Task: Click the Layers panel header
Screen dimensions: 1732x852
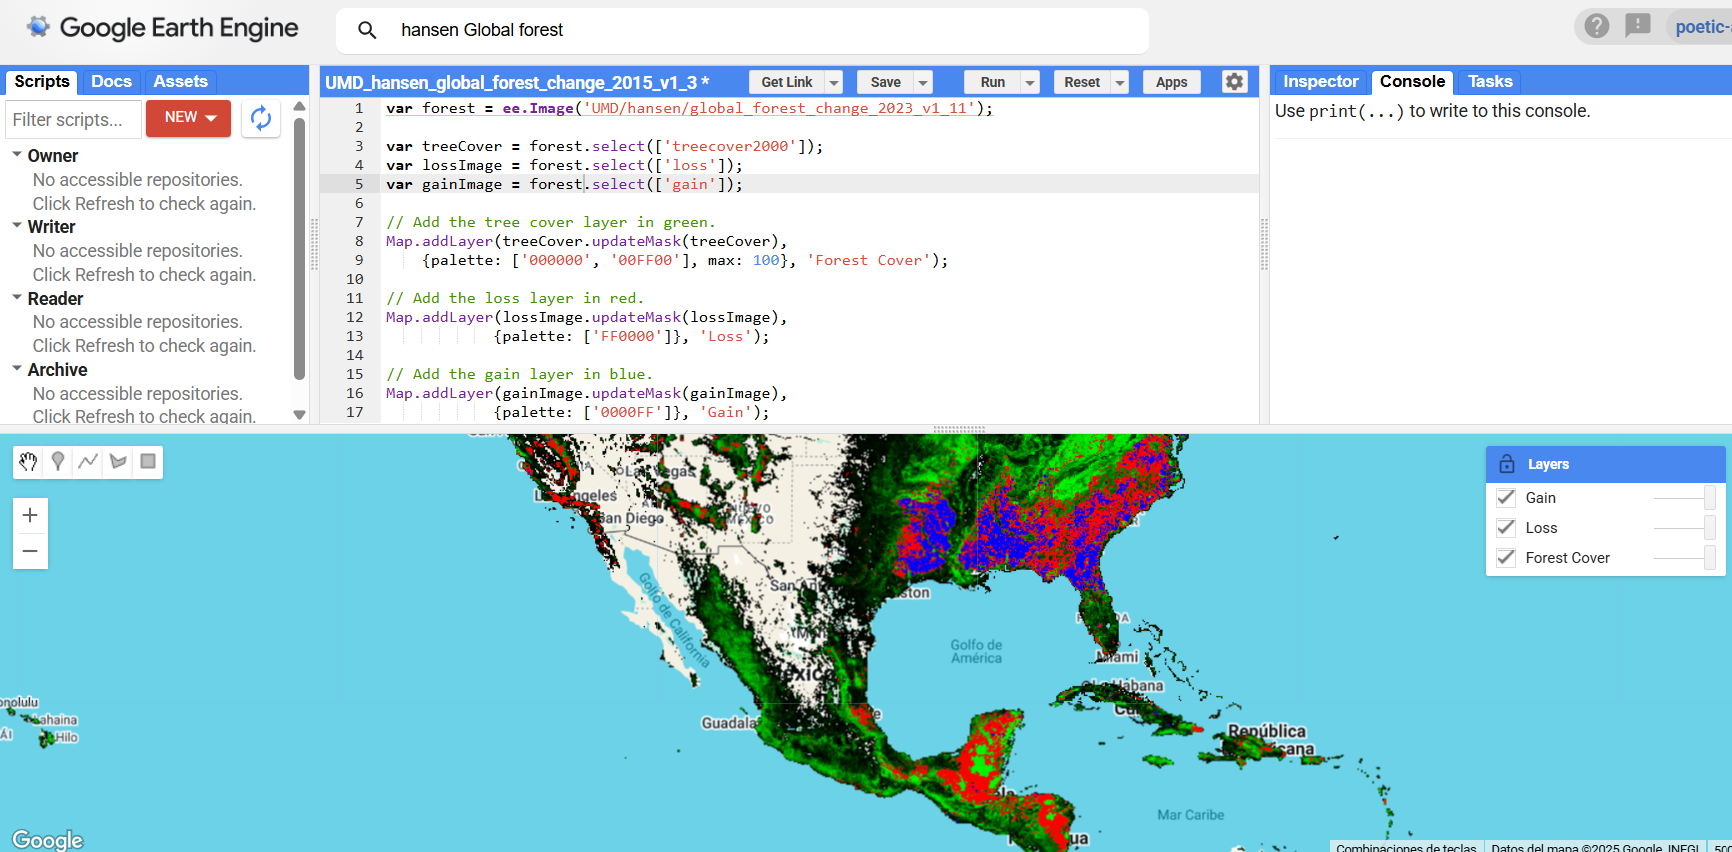Action: pos(1605,464)
